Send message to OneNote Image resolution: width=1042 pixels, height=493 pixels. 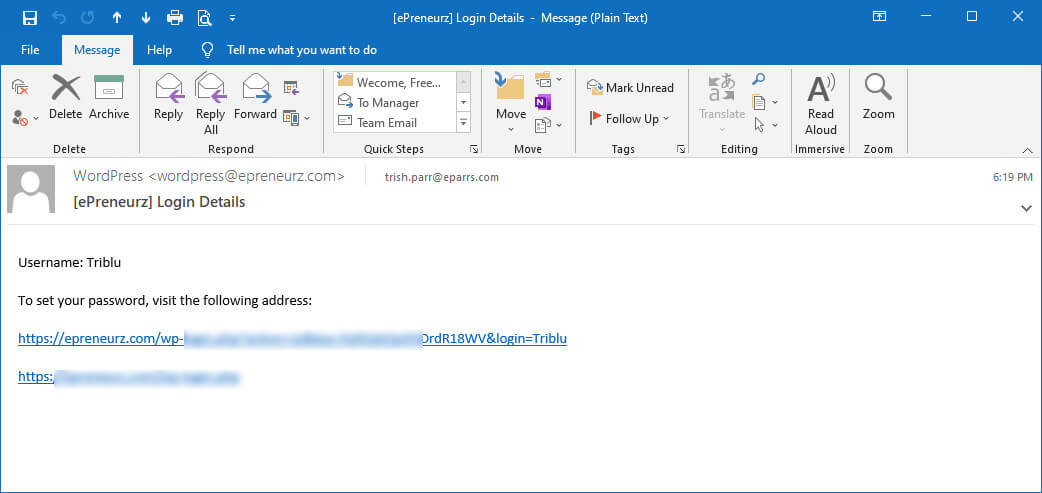(x=543, y=102)
